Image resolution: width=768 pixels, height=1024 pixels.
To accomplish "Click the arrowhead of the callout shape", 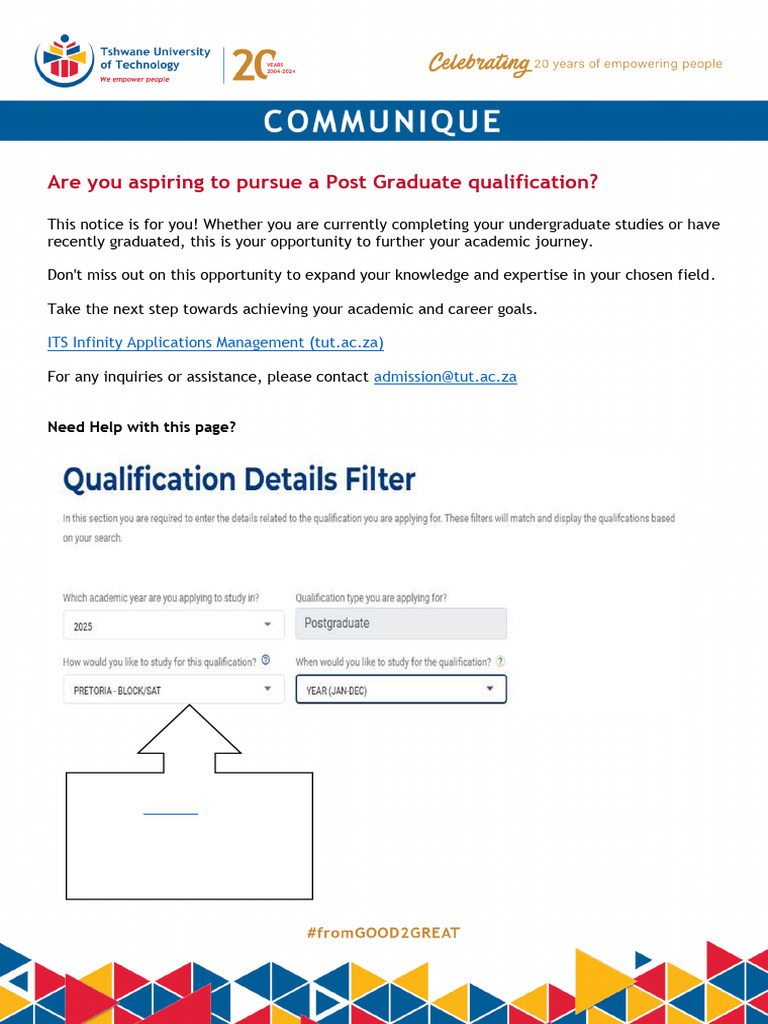I will click(x=189, y=729).
